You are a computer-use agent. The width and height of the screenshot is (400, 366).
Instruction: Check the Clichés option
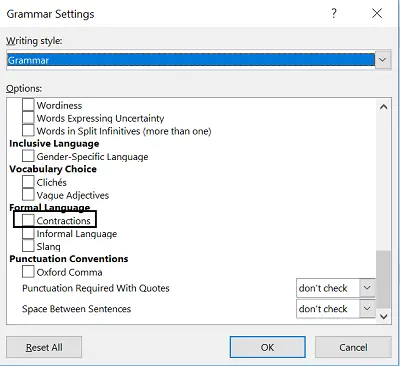pyautogui.click(x=28, y=182)
